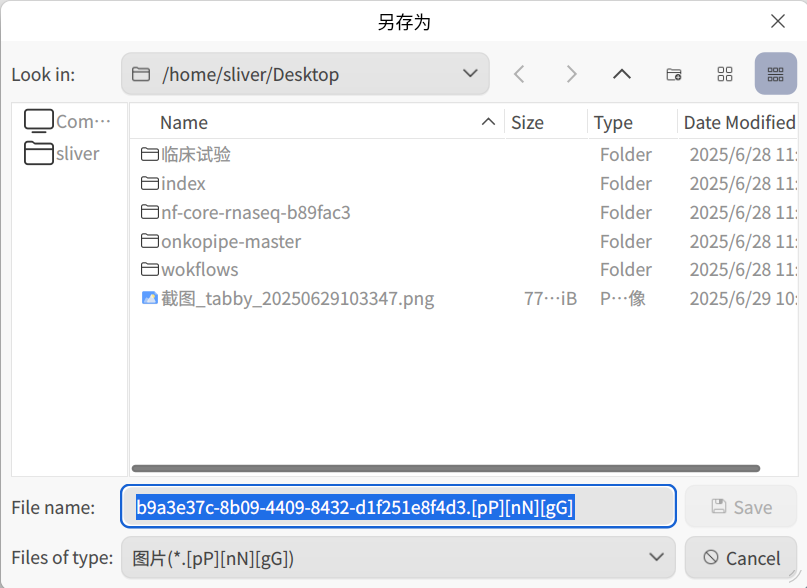The image size is (807, 588).
Task: Click the Folder type cell of onkopipe-master
Action: pyautogui.click(x=626, y=241)
